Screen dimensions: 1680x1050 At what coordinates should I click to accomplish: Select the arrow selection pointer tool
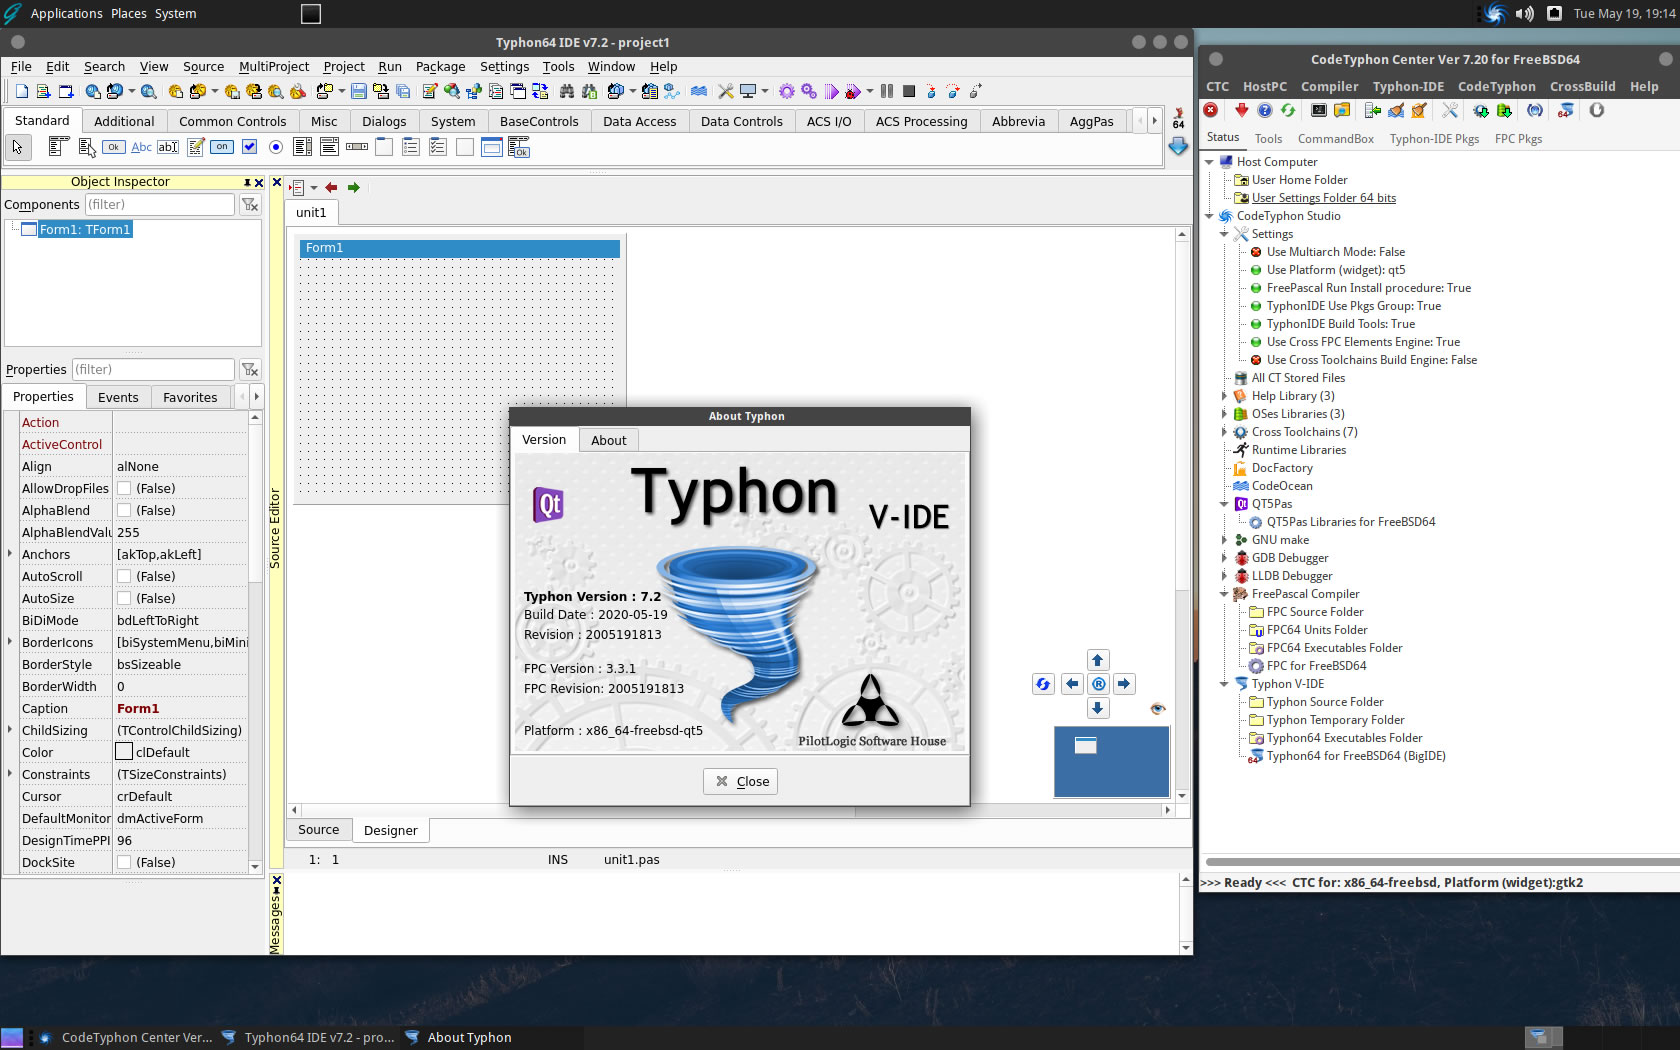point(17,147)
